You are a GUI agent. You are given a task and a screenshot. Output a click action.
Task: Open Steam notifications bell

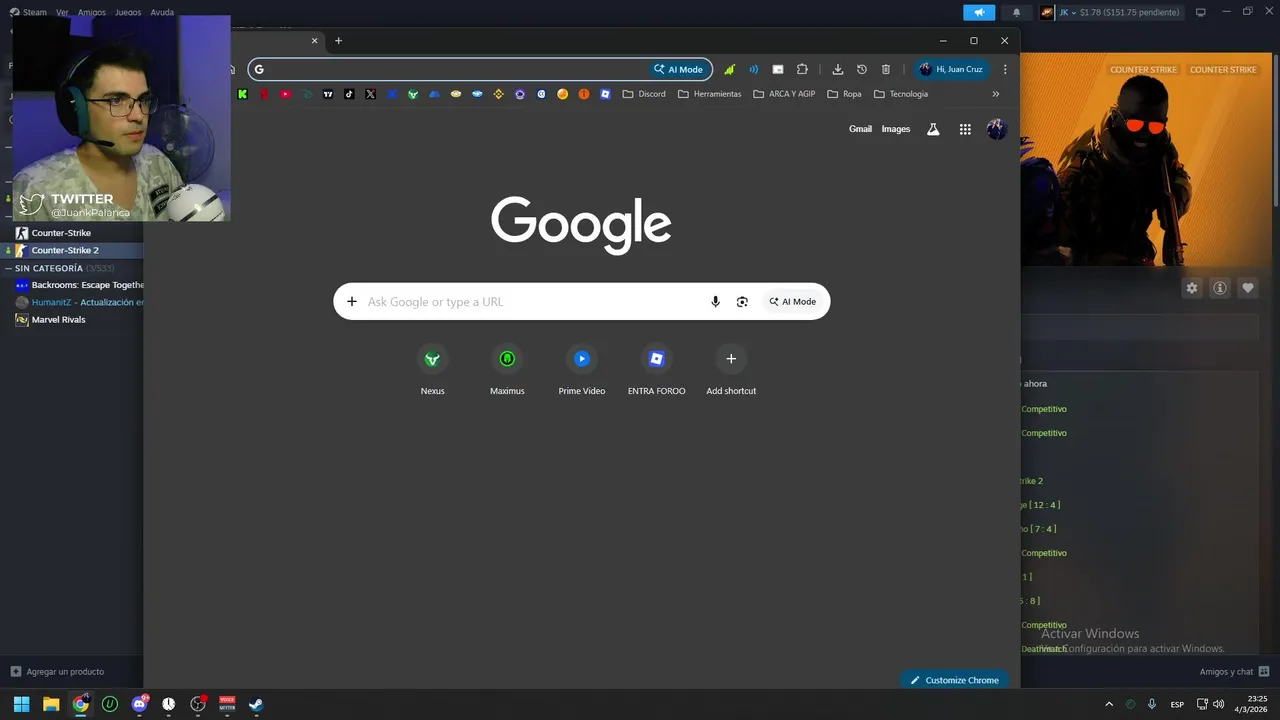pos(1017,12)
